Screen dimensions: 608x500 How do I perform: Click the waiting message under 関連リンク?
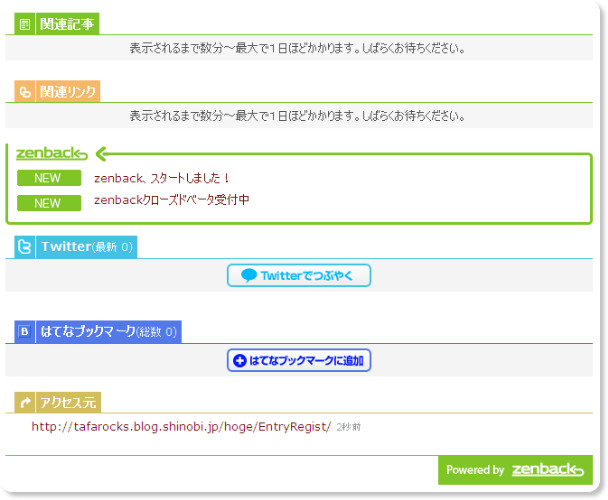297,116
